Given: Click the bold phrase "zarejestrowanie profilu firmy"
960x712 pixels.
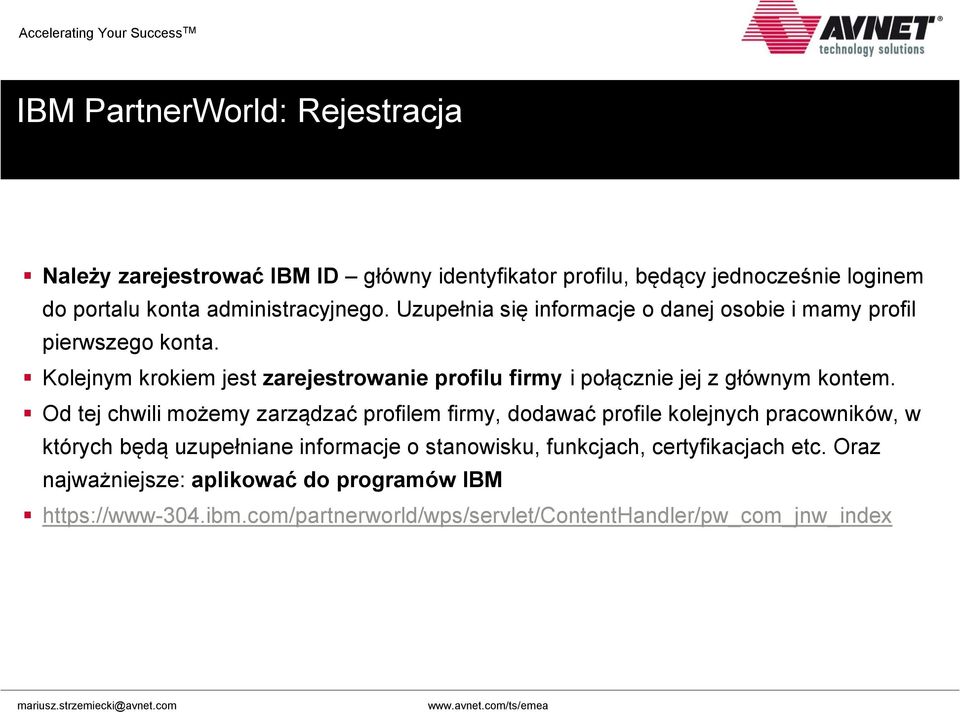Looking at the screenshot, I should pyautogui.click(x=412, y=378).
